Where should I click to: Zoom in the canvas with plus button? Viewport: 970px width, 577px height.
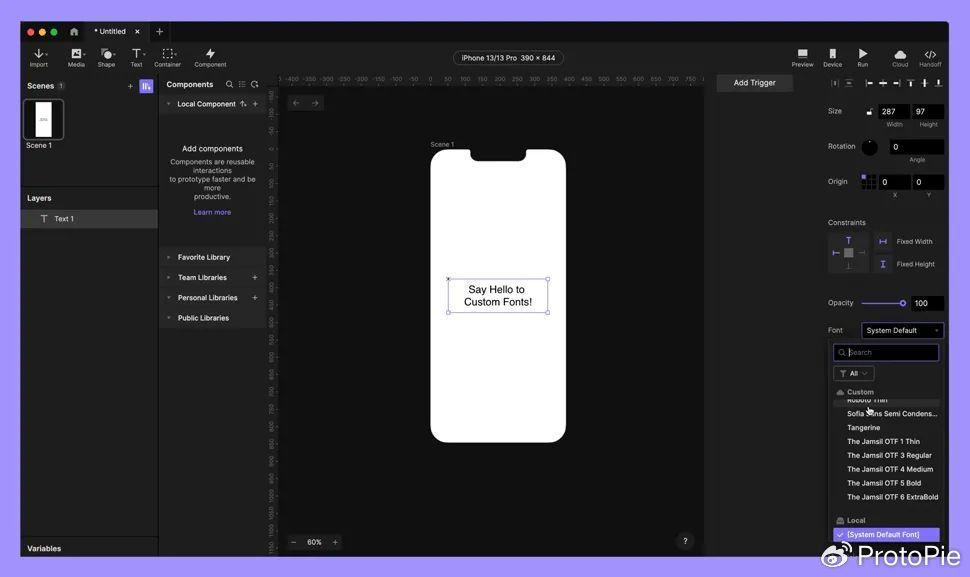[x=335, y=542]
